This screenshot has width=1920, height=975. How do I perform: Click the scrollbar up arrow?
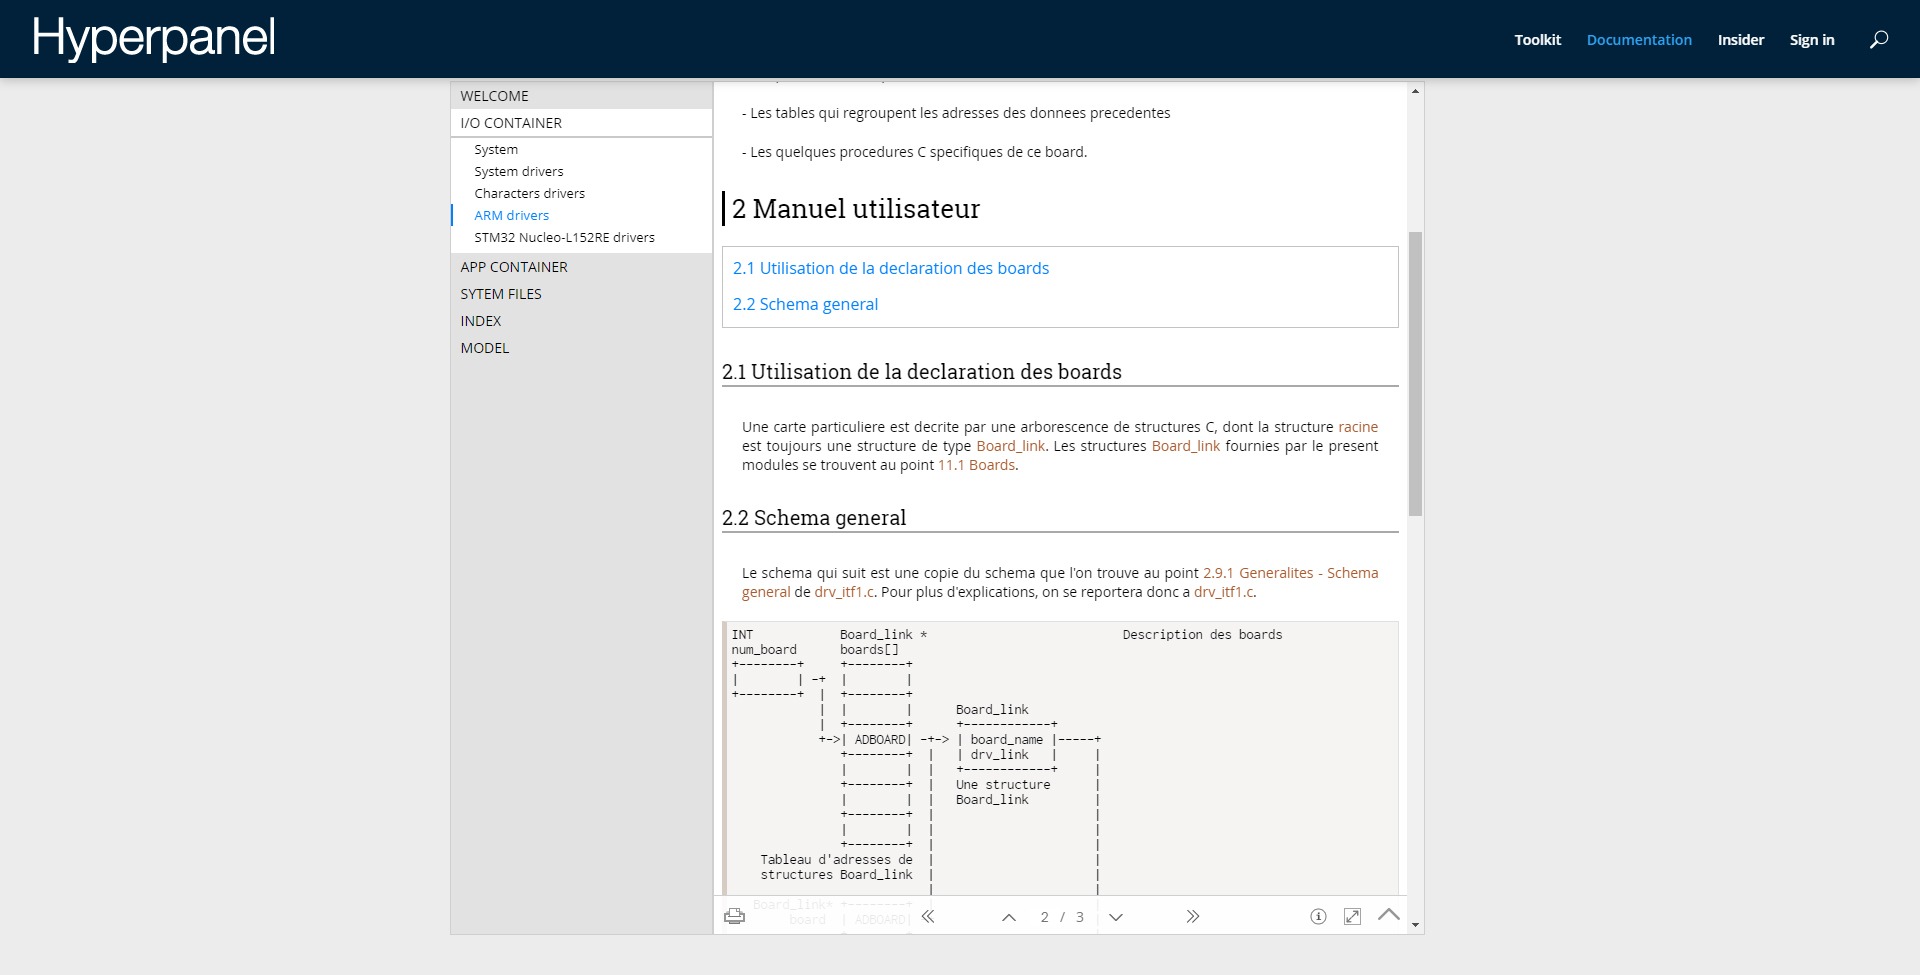(1415, 91)
